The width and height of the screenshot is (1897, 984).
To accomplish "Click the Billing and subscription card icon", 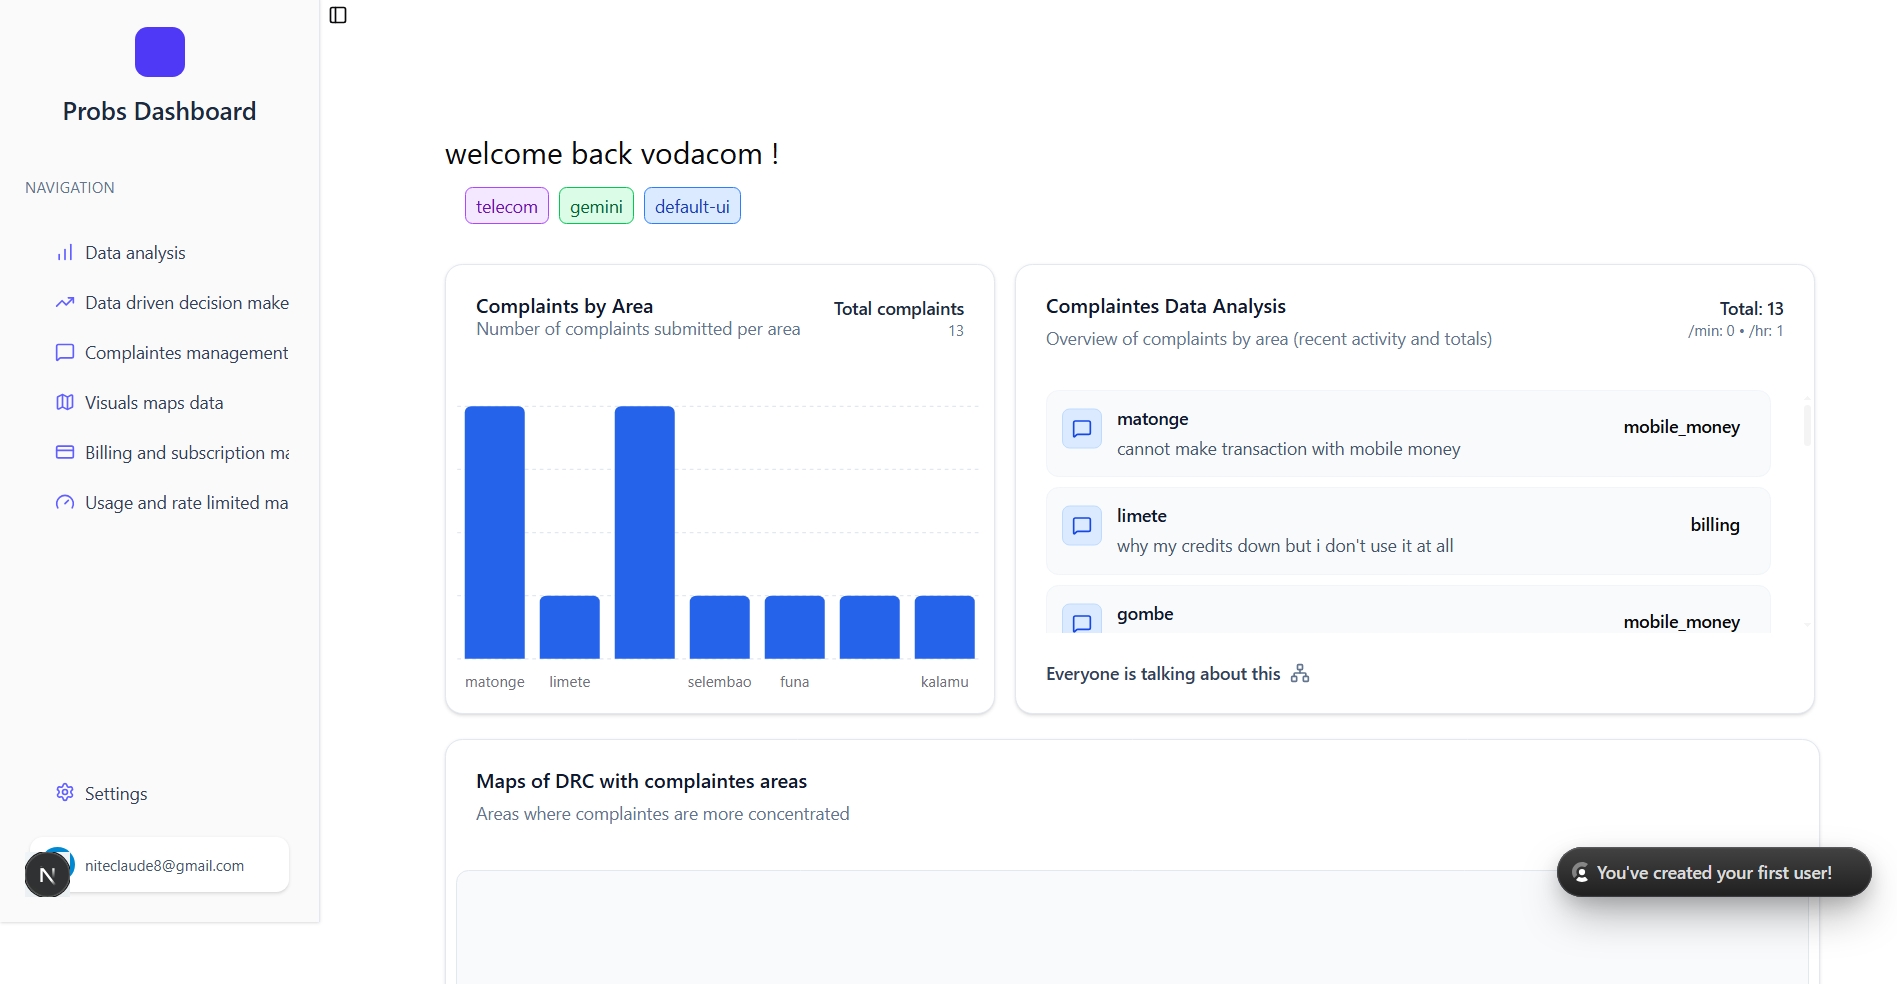I will (65, 452).
